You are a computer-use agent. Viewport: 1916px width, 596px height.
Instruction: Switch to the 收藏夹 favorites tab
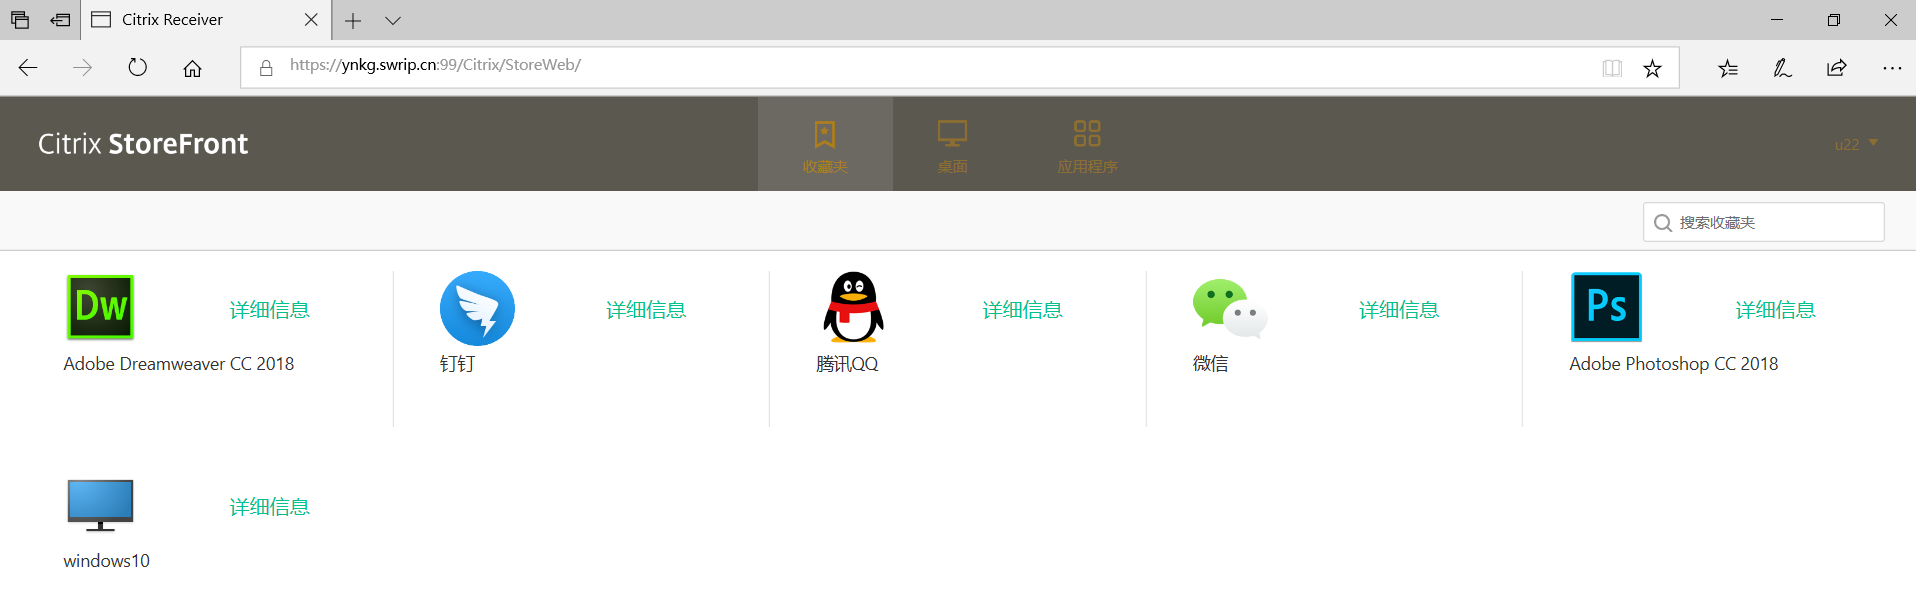825,144
